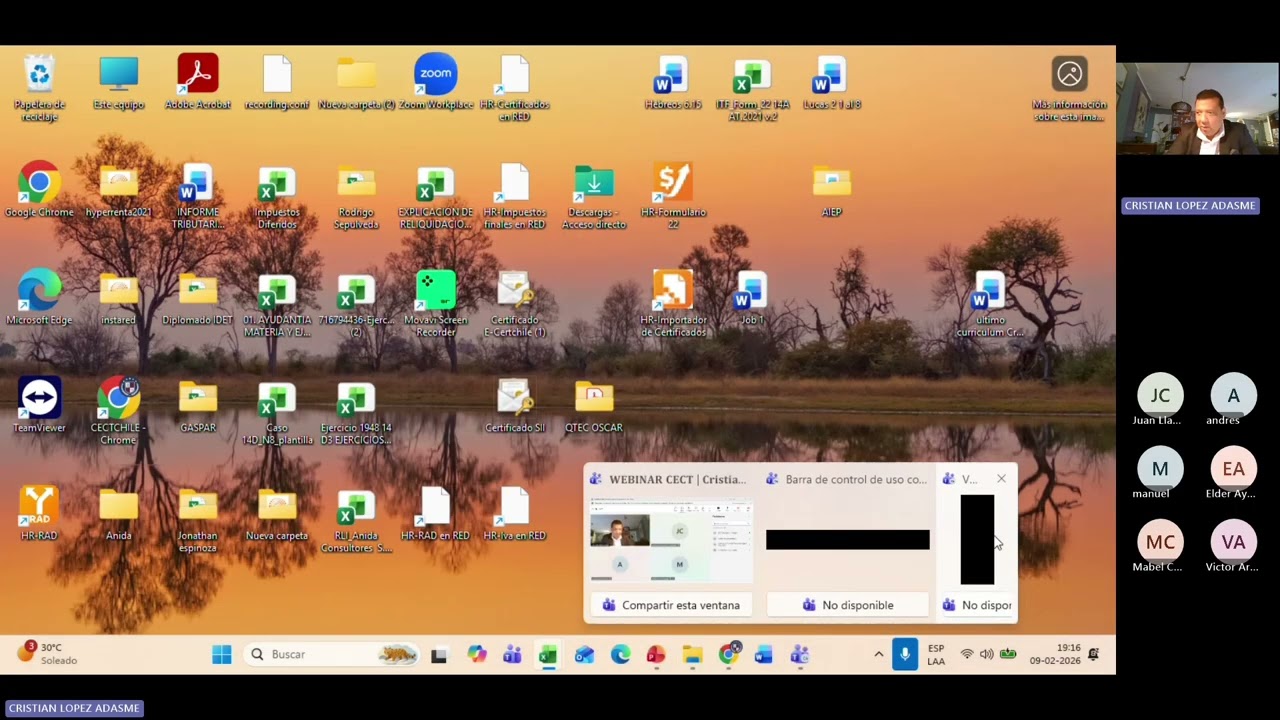The height and width of the screenshot is (720, 1280).
Task: Switch to Word from the taskbar
Action: pyautogui.click(x=764, y=655)
